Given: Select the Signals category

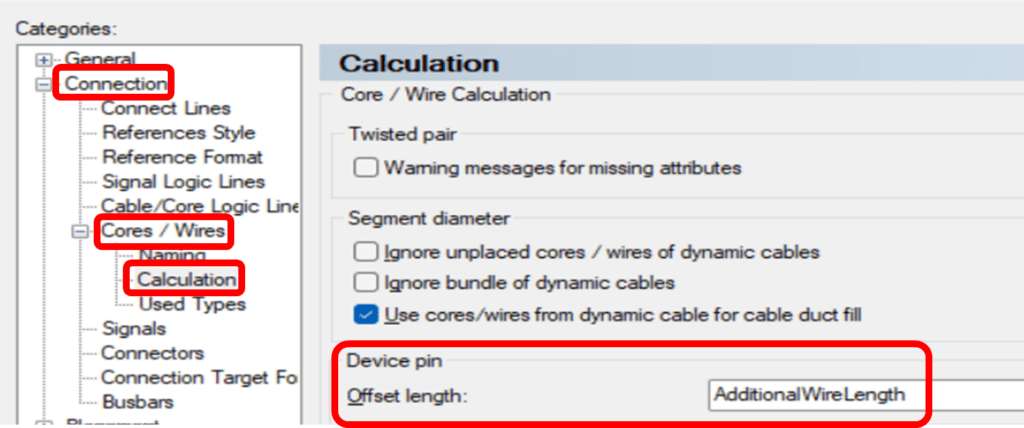Looking at the screenshot, I should point(134,328).
